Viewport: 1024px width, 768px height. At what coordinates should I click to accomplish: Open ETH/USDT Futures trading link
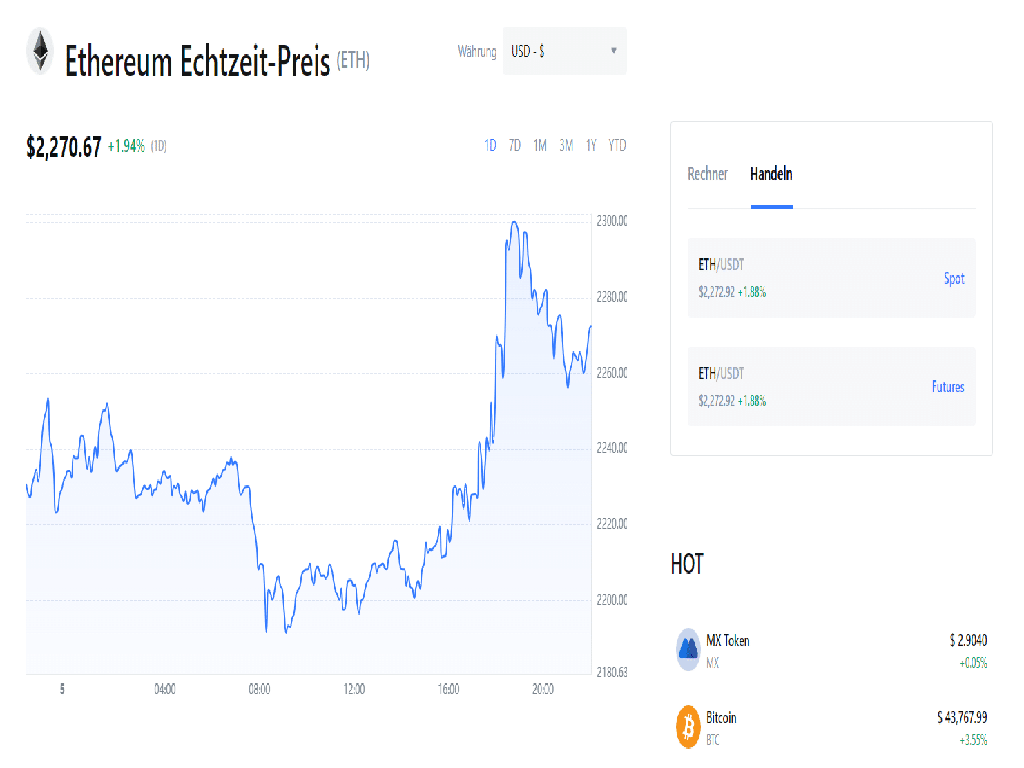coord(948,387)
